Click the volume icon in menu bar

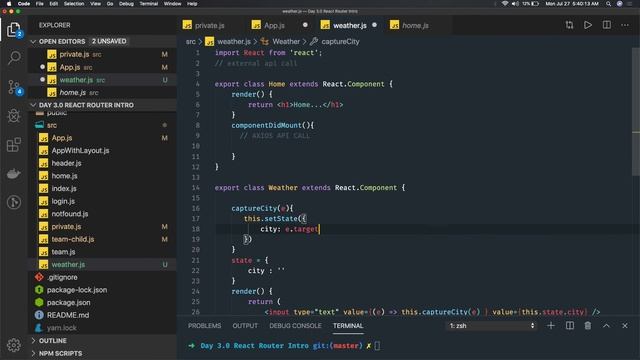click(515, 4)
